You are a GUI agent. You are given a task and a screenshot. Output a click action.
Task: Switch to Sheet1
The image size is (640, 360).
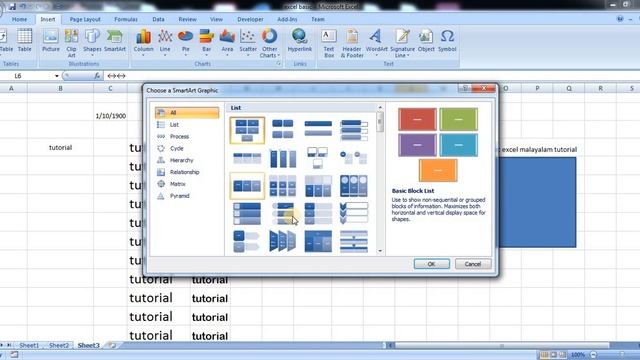(29, 345)
